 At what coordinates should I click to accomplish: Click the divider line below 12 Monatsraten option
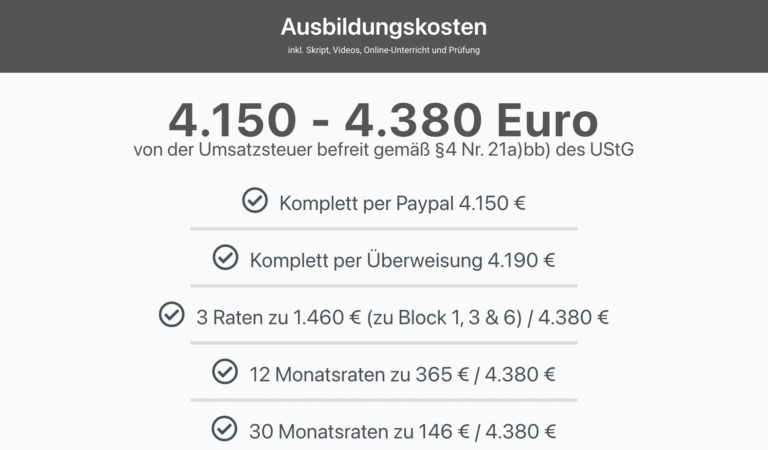[384, 400]
